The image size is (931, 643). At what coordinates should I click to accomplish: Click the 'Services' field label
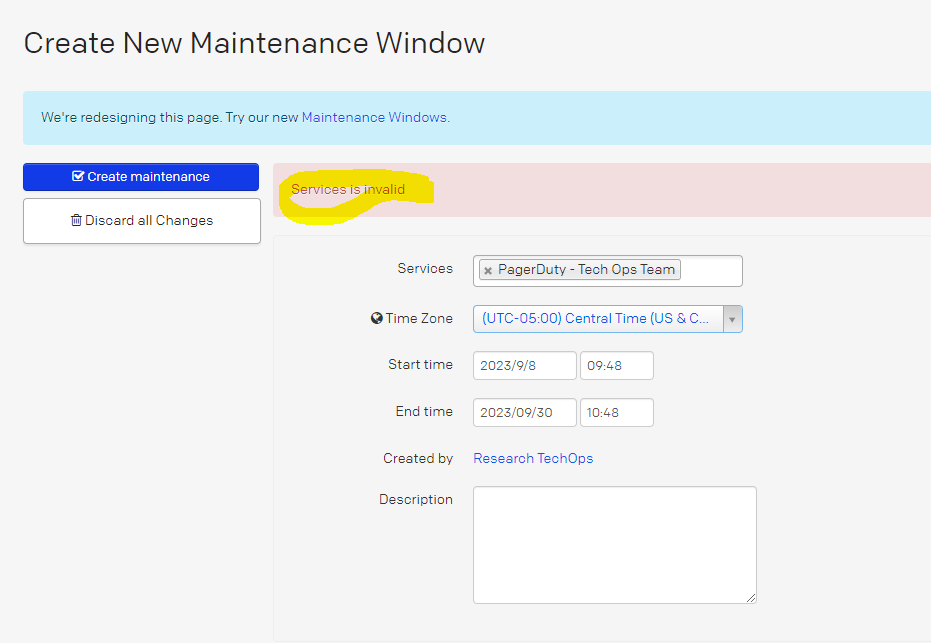425,268
